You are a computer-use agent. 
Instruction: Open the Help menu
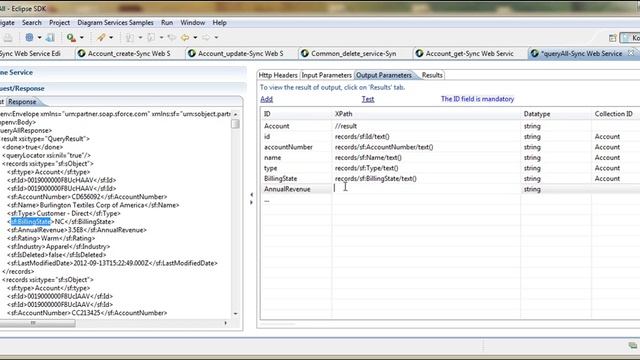coord(220,23)
